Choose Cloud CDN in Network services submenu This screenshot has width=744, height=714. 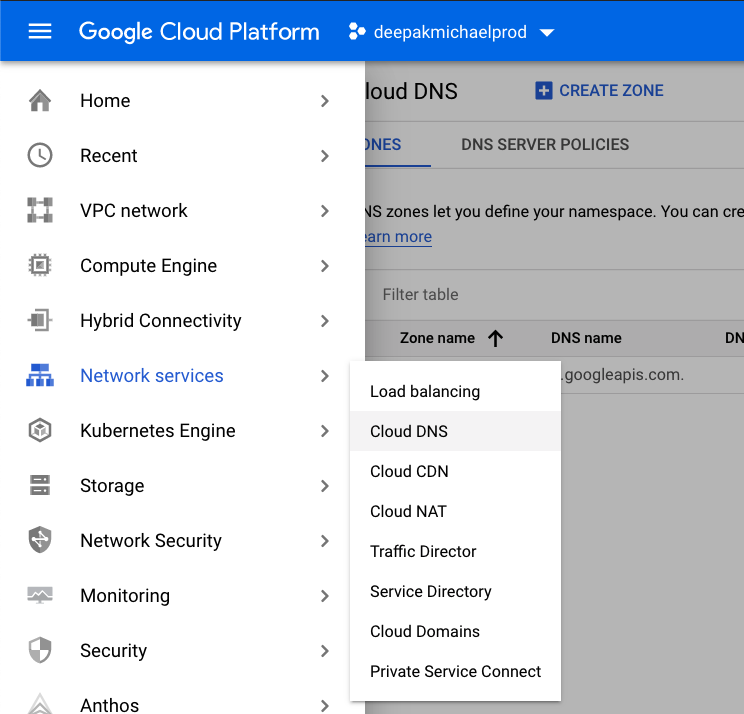409,472
